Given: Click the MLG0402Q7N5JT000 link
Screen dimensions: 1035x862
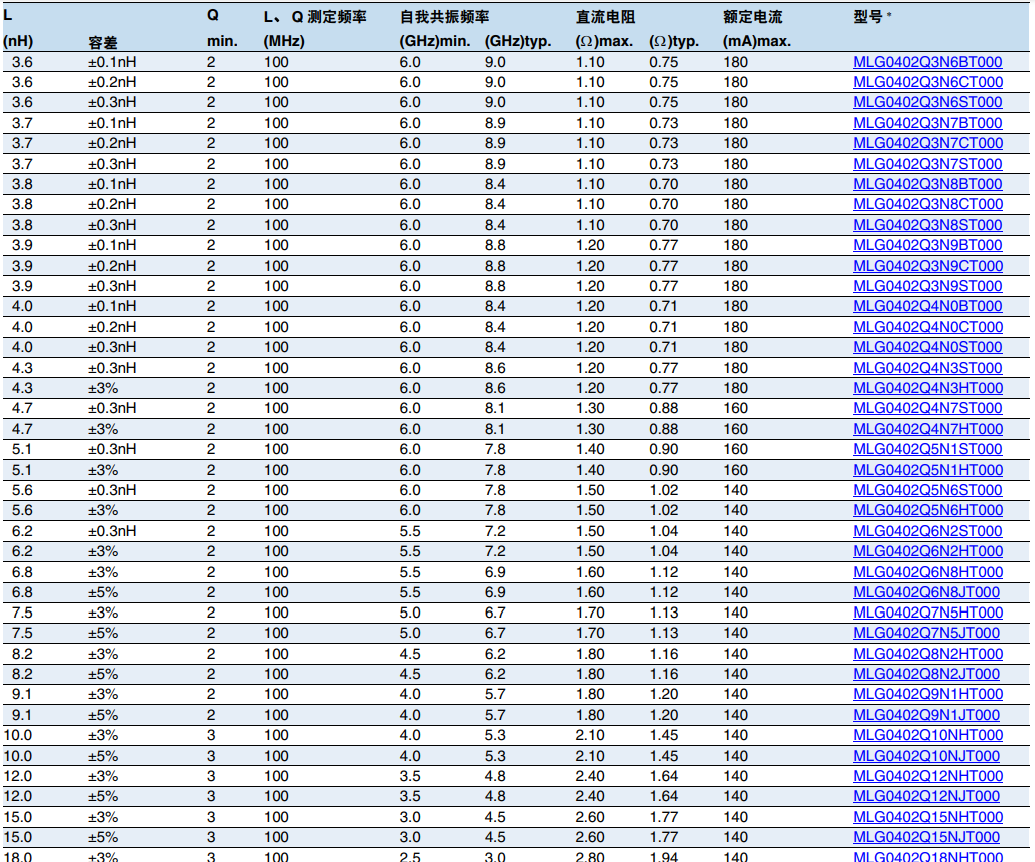Looking at the screenshot, I should (926, 633).
